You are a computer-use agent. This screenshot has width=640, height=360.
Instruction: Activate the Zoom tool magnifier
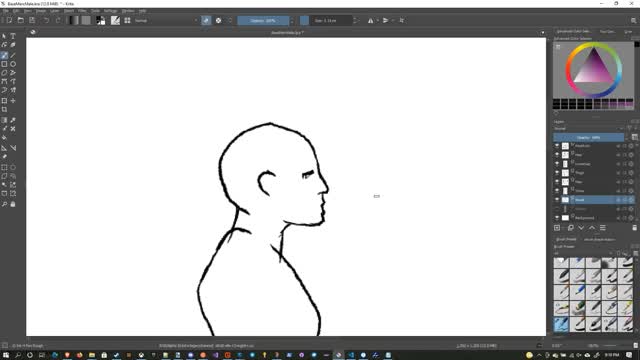pyautogui.click(x=4, y=204)
